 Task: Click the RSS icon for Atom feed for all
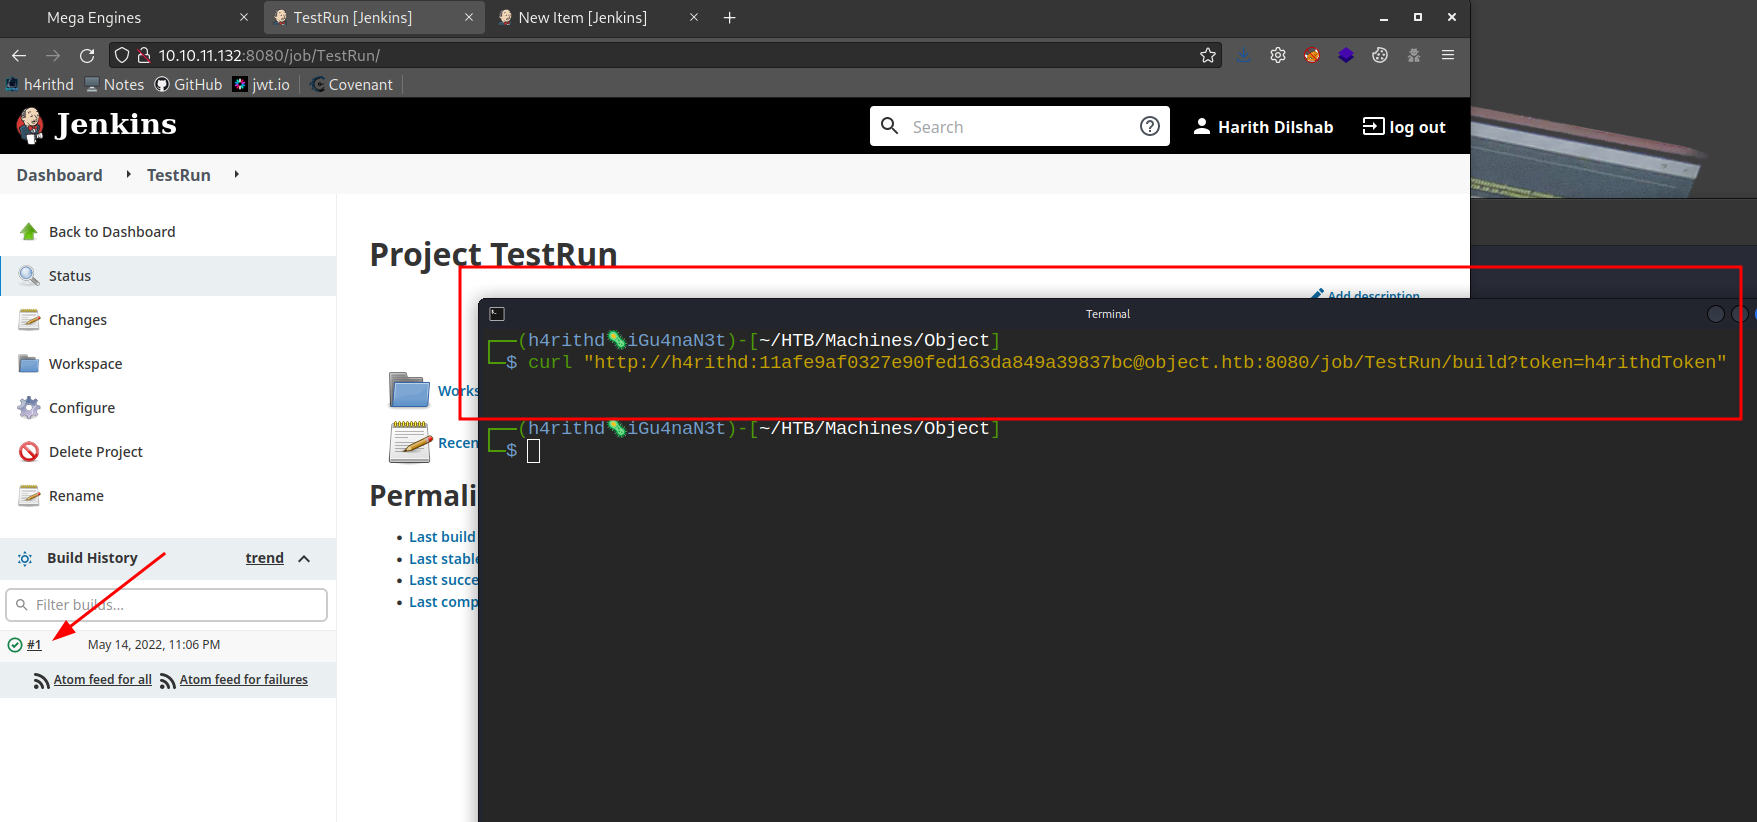(x=42, y=681)
